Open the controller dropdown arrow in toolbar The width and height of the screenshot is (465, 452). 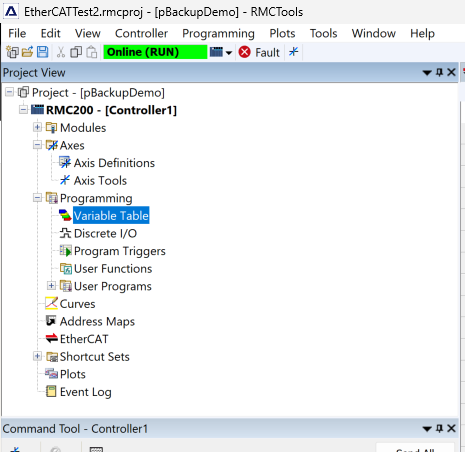coord(229,53)
